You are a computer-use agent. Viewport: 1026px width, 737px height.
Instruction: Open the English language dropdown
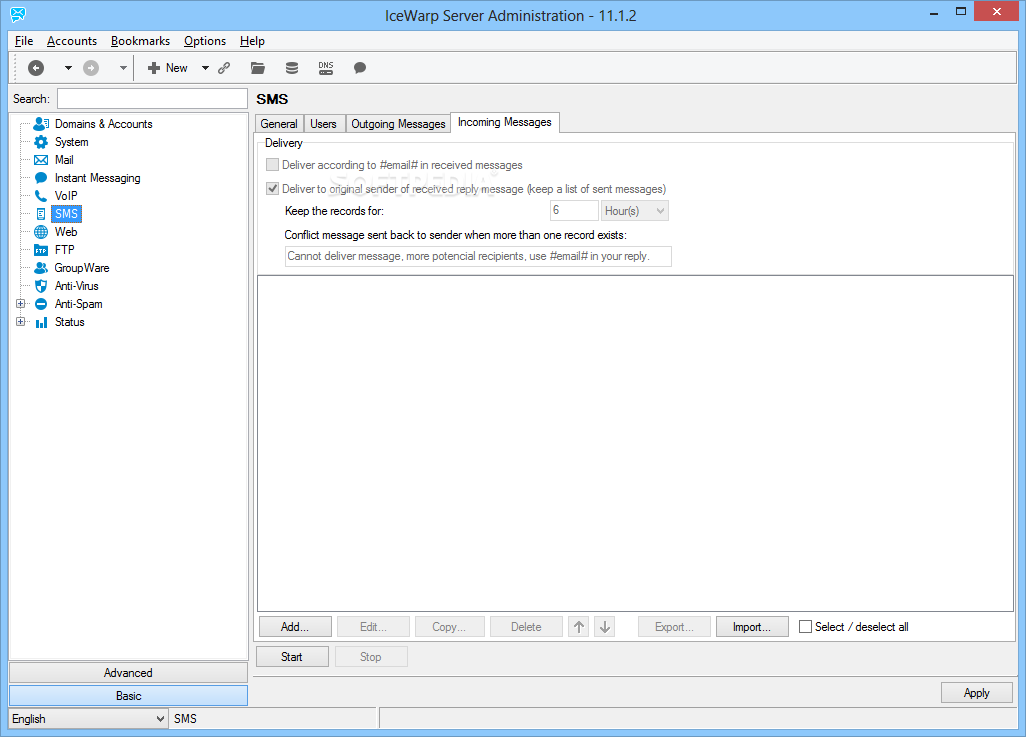[88, 719]
